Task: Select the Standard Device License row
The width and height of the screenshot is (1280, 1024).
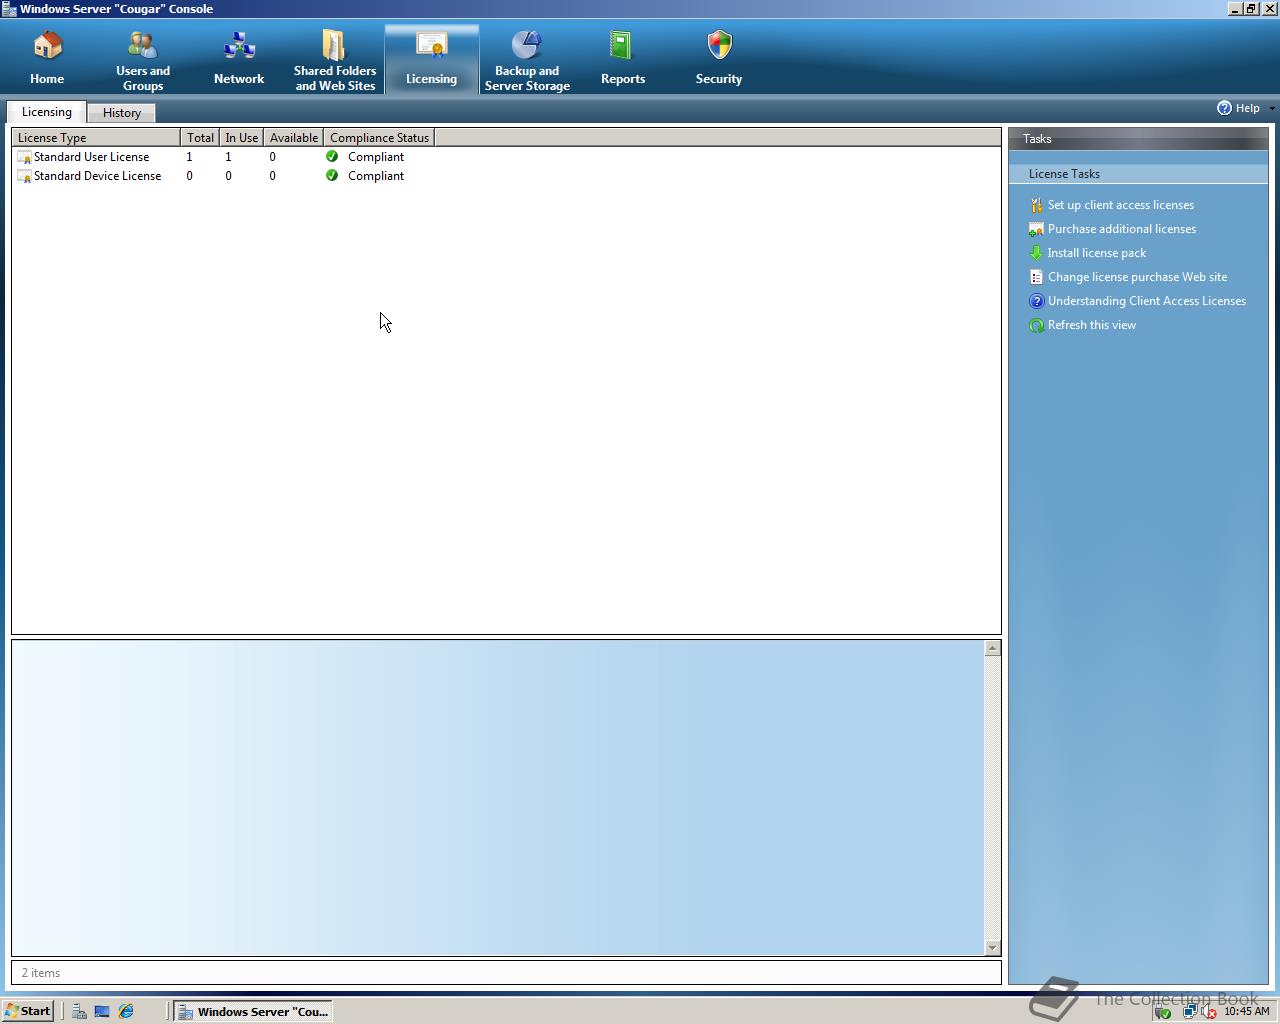Action: point(506,176)
